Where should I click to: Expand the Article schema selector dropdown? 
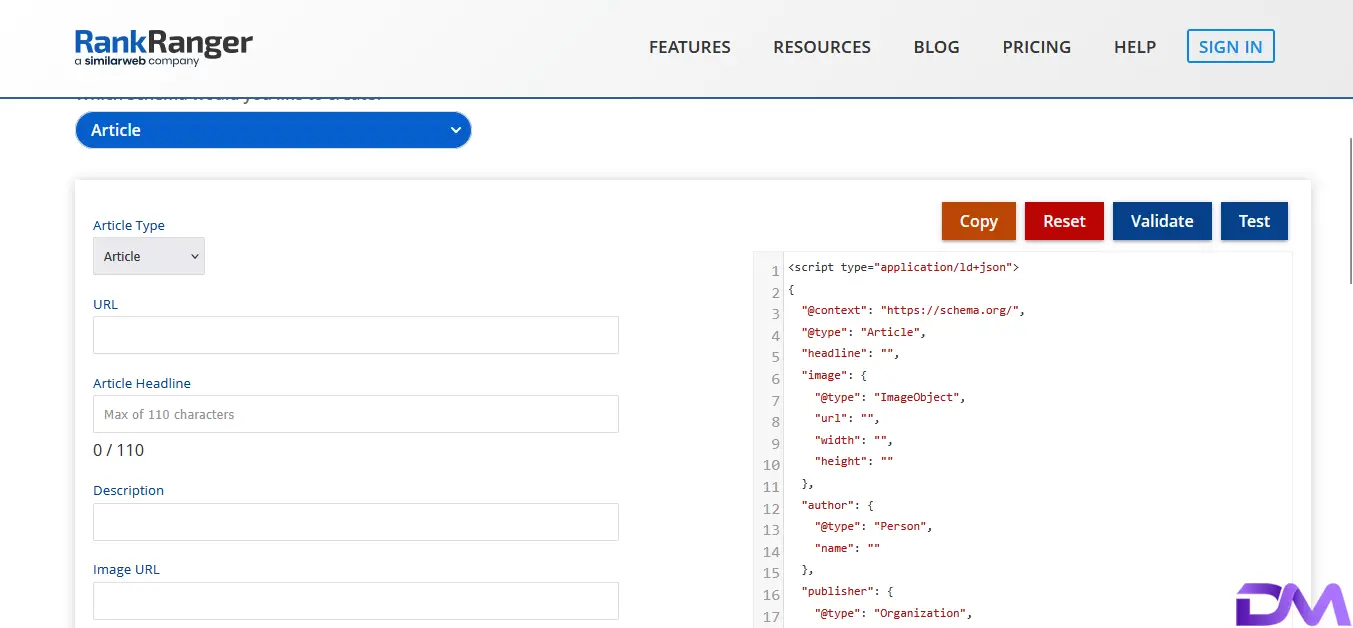273,130
